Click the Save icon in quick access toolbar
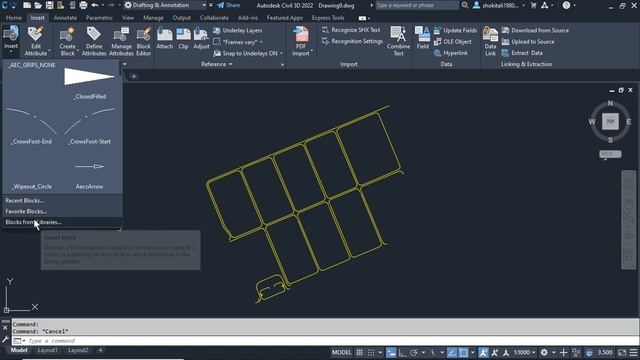The height and width of the screenshot is (360, 640). 49,5
